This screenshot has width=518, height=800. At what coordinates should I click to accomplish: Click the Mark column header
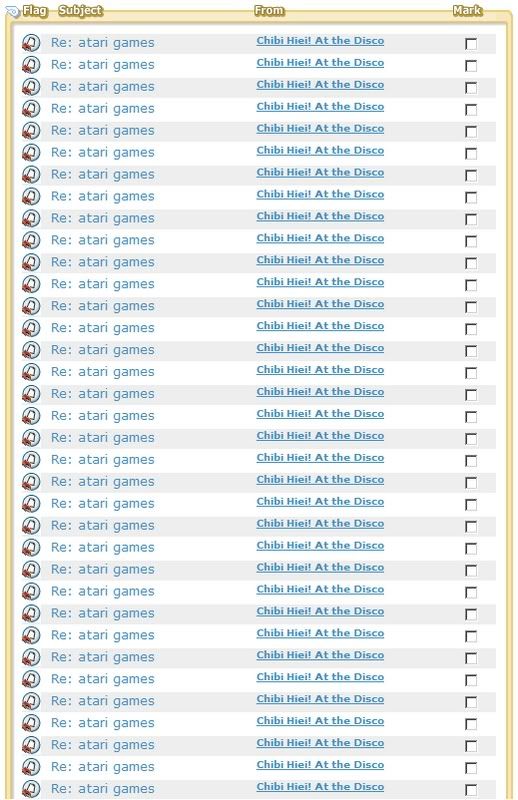(x=467, y=10)
